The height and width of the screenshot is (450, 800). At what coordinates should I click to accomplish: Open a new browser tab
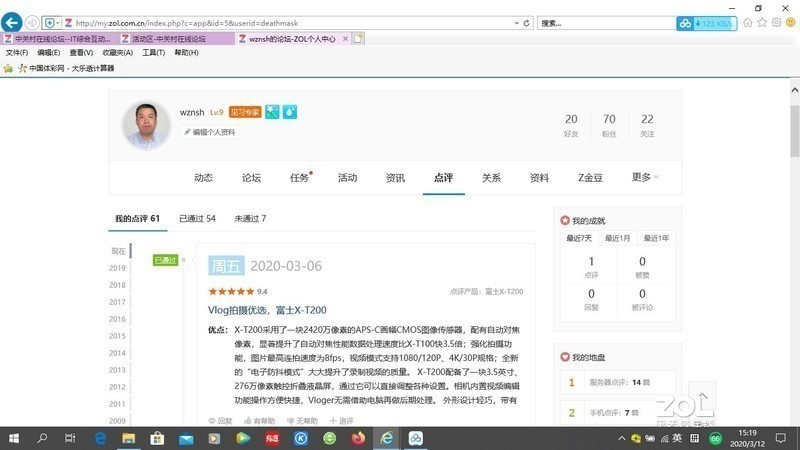(358, 39)
